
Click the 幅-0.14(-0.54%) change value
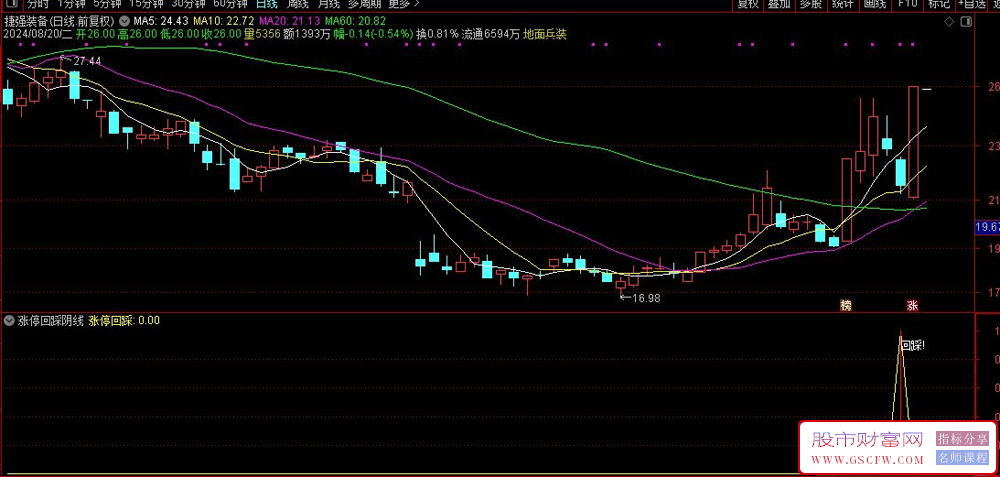pyautogui.click(x=374, y=34)
